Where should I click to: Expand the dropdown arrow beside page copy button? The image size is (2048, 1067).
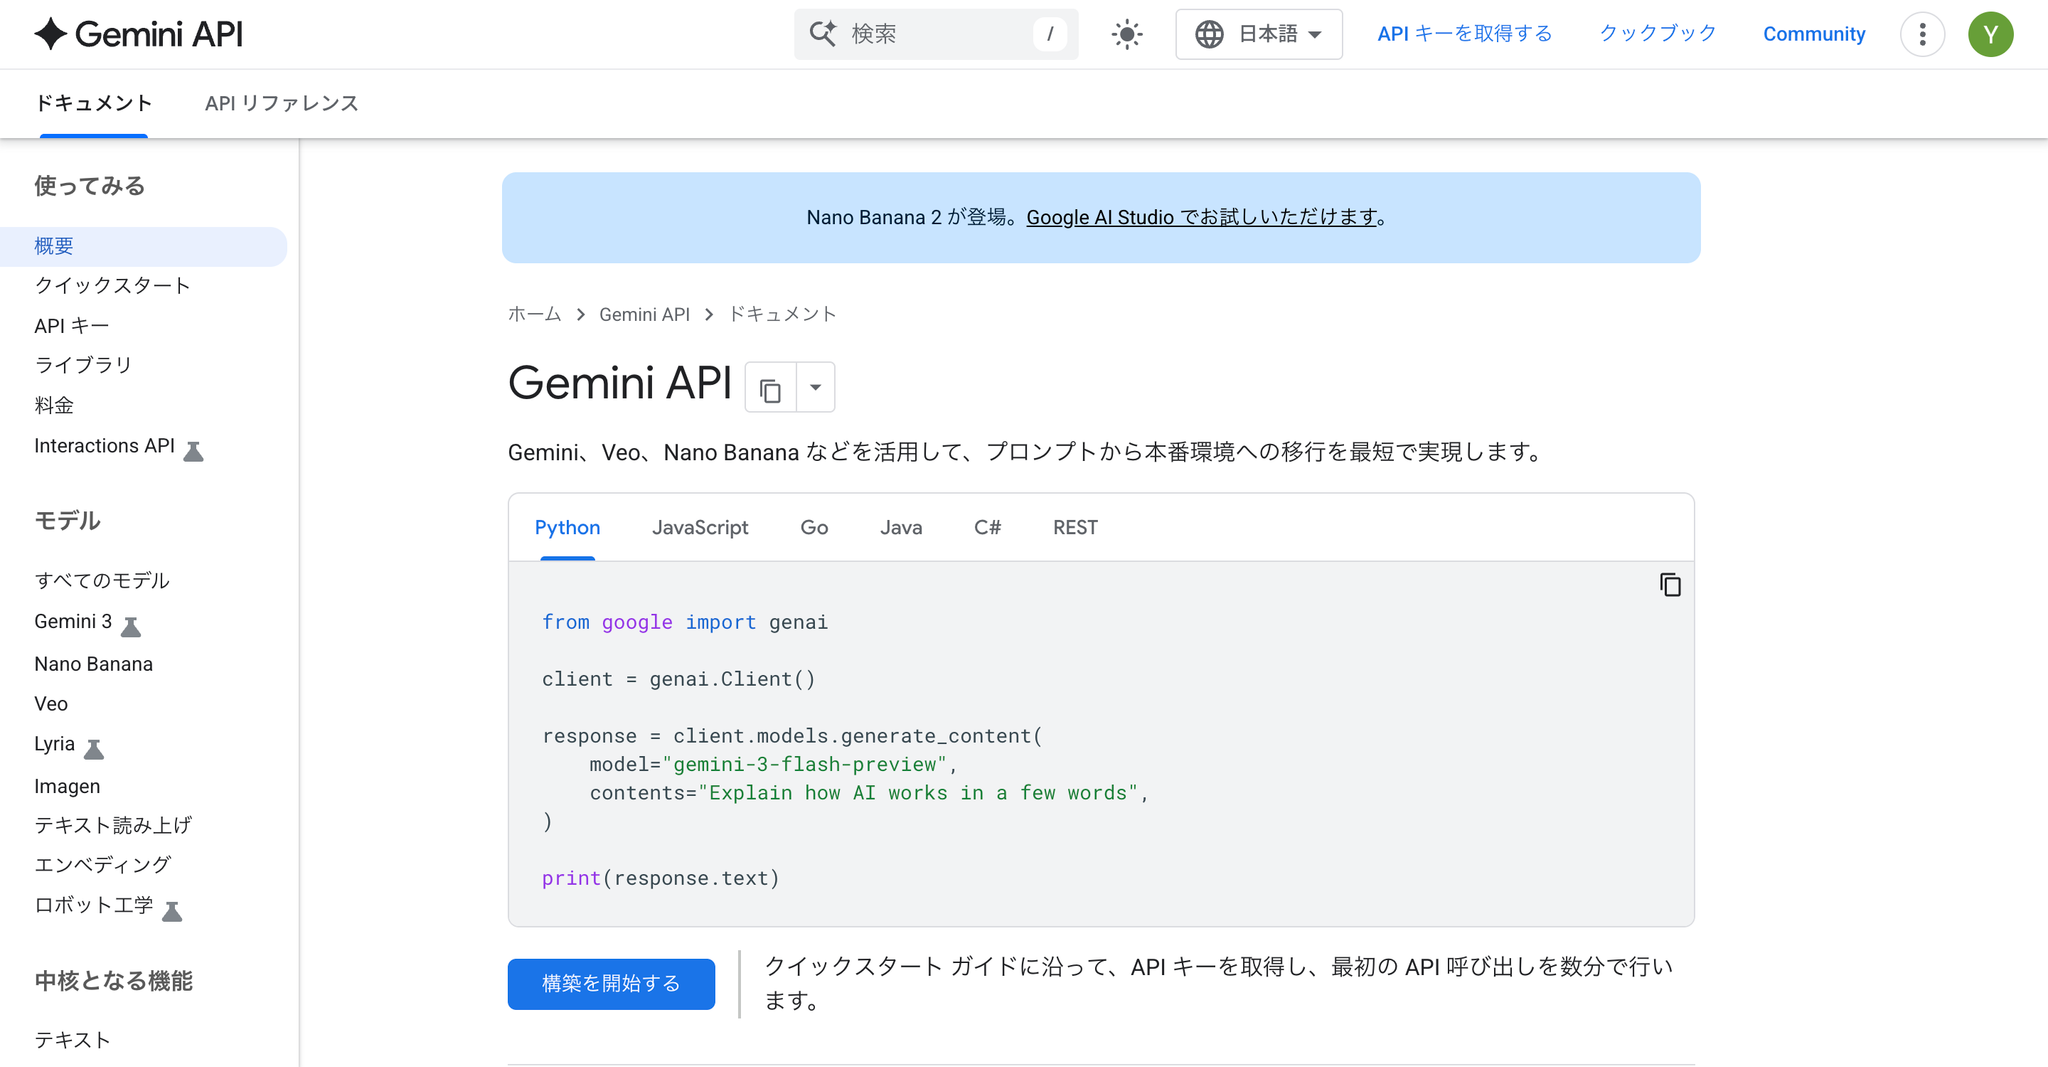(816, 388)
